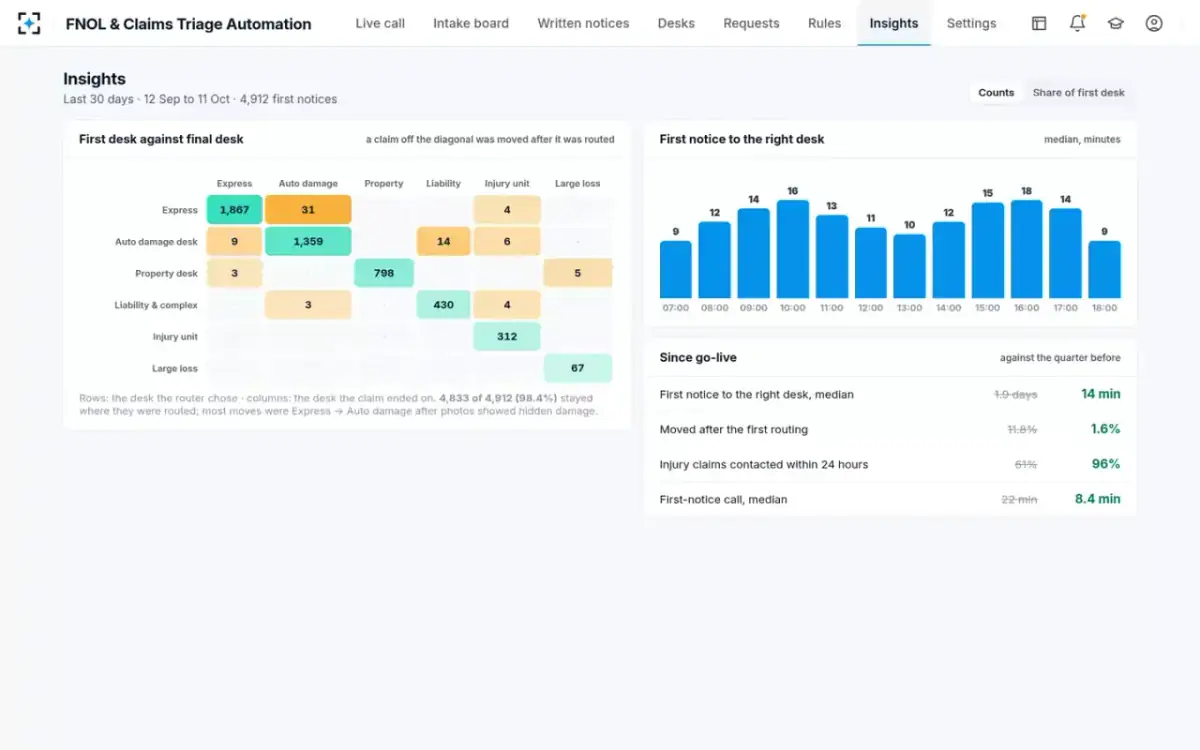Click the 8.4 min value

(1097, 499)
